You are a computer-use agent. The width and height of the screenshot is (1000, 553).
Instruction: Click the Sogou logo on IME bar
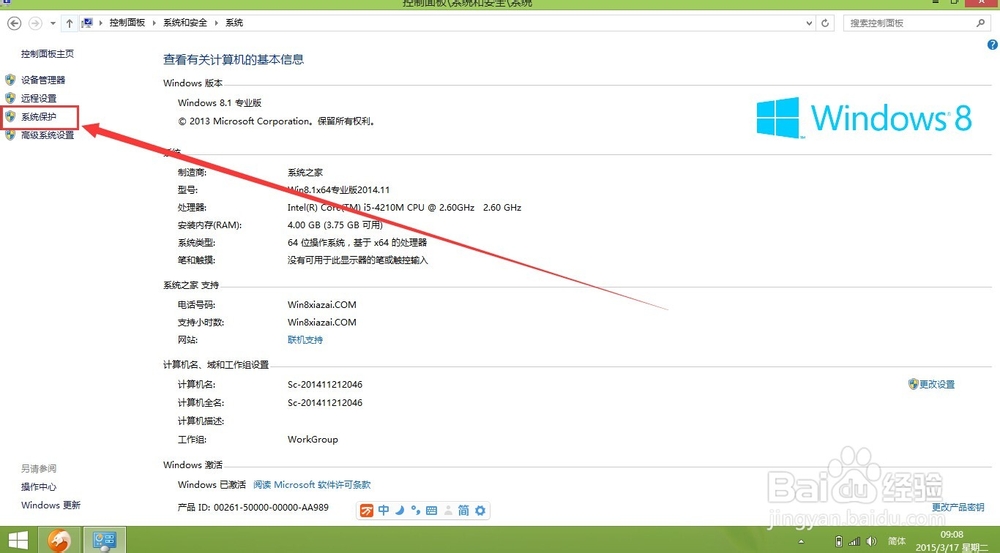367,510
